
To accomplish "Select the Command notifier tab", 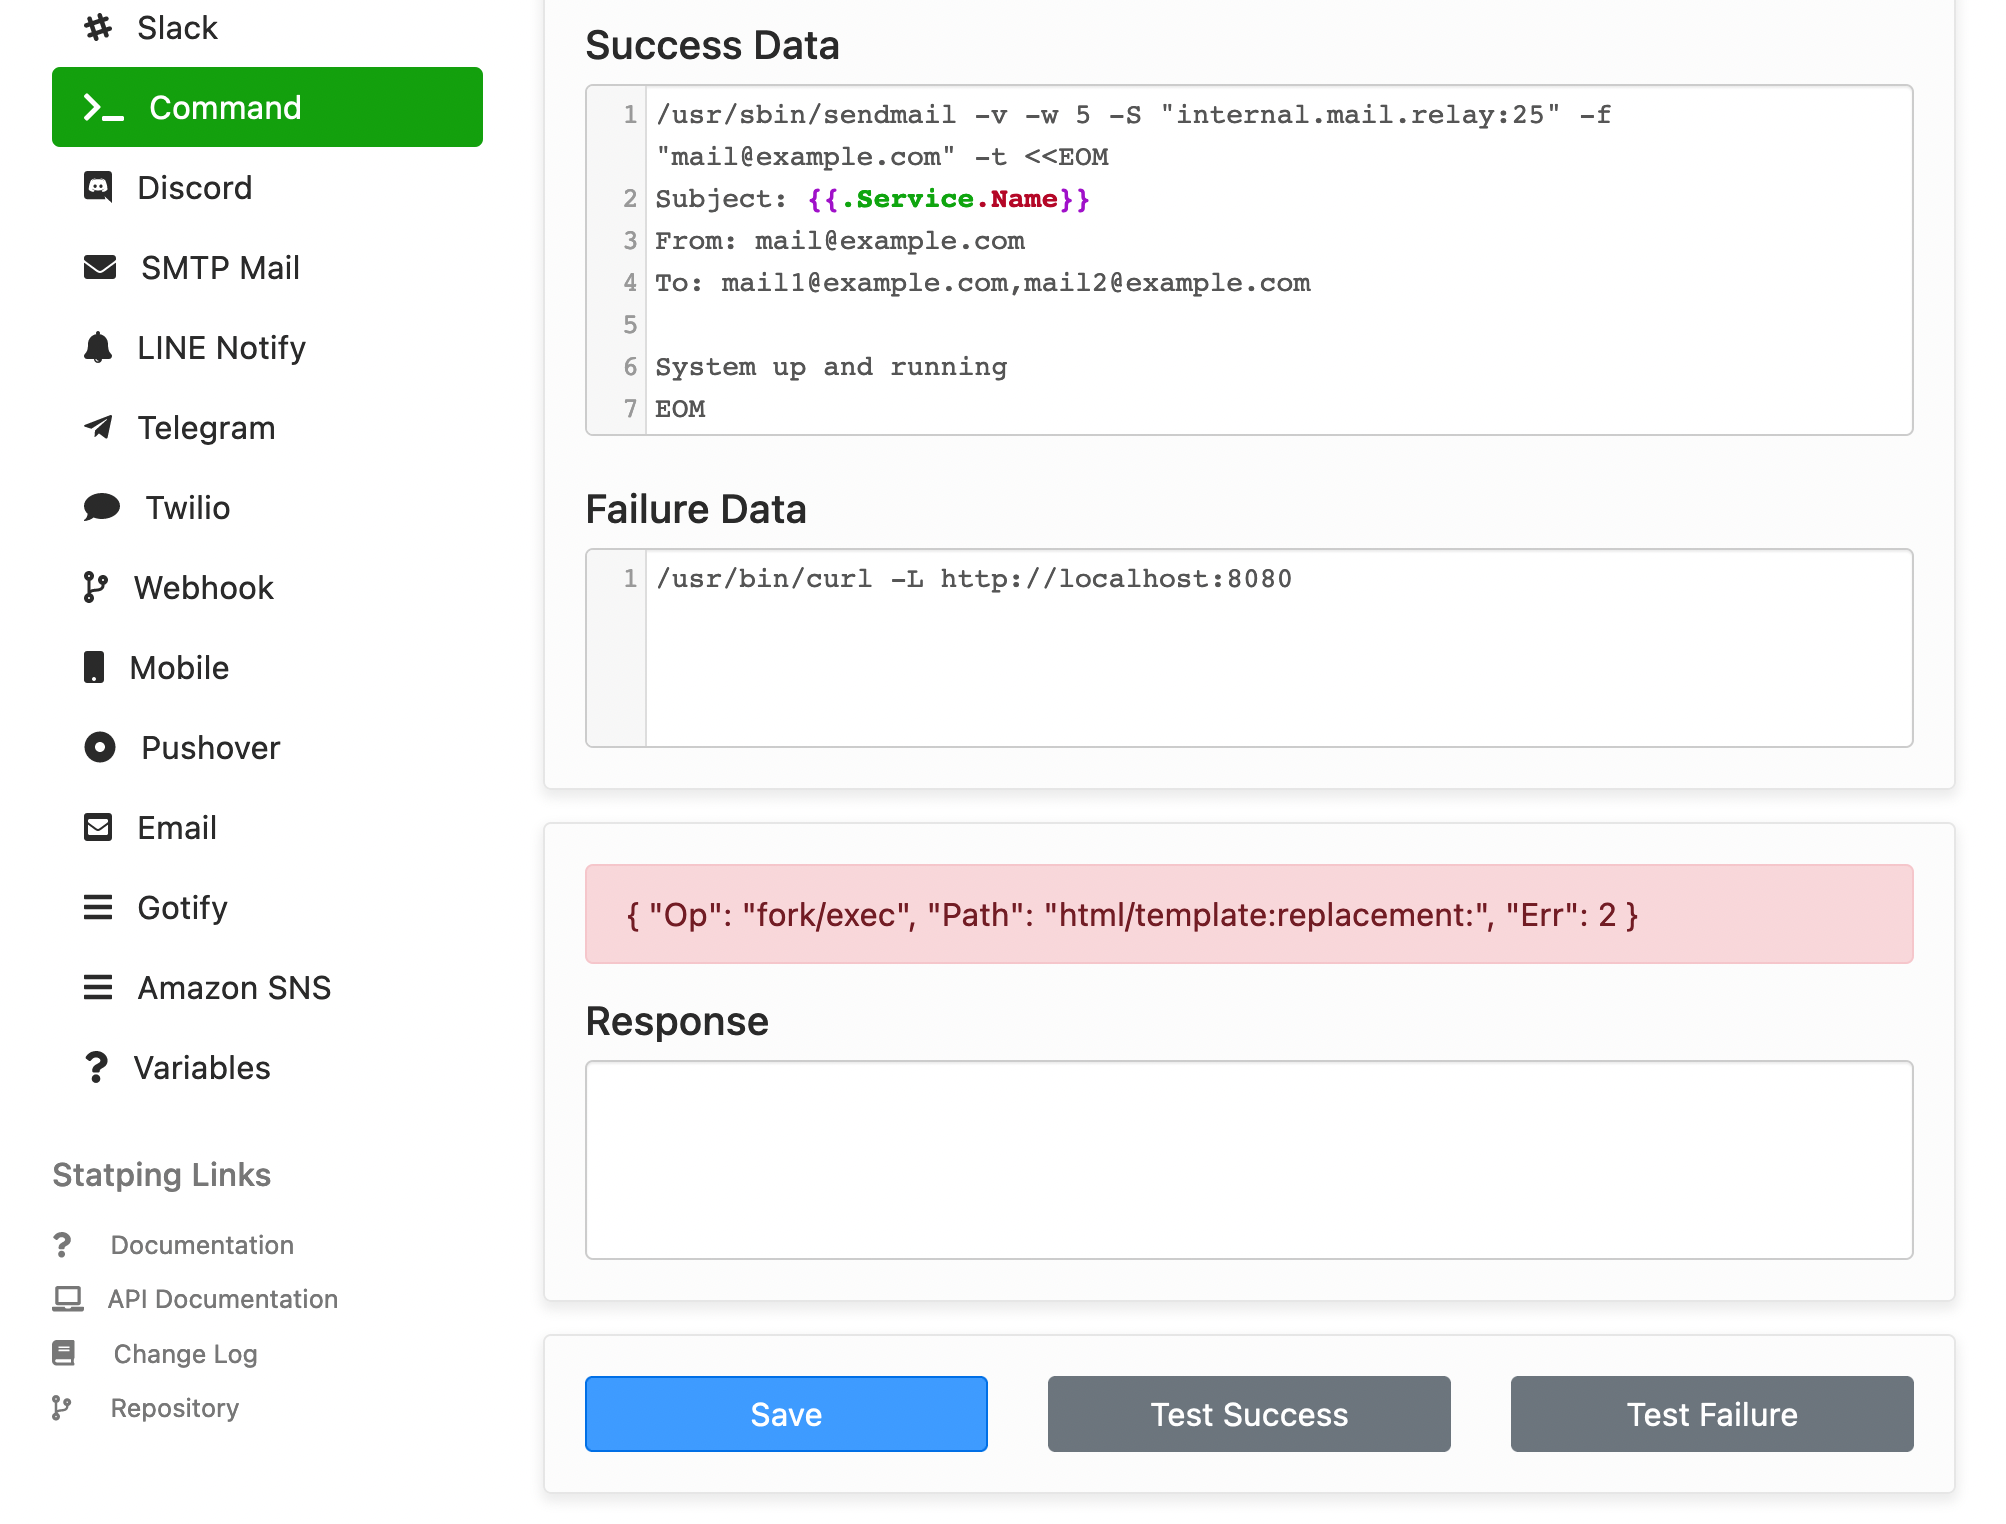I will [x=267, y=107].
